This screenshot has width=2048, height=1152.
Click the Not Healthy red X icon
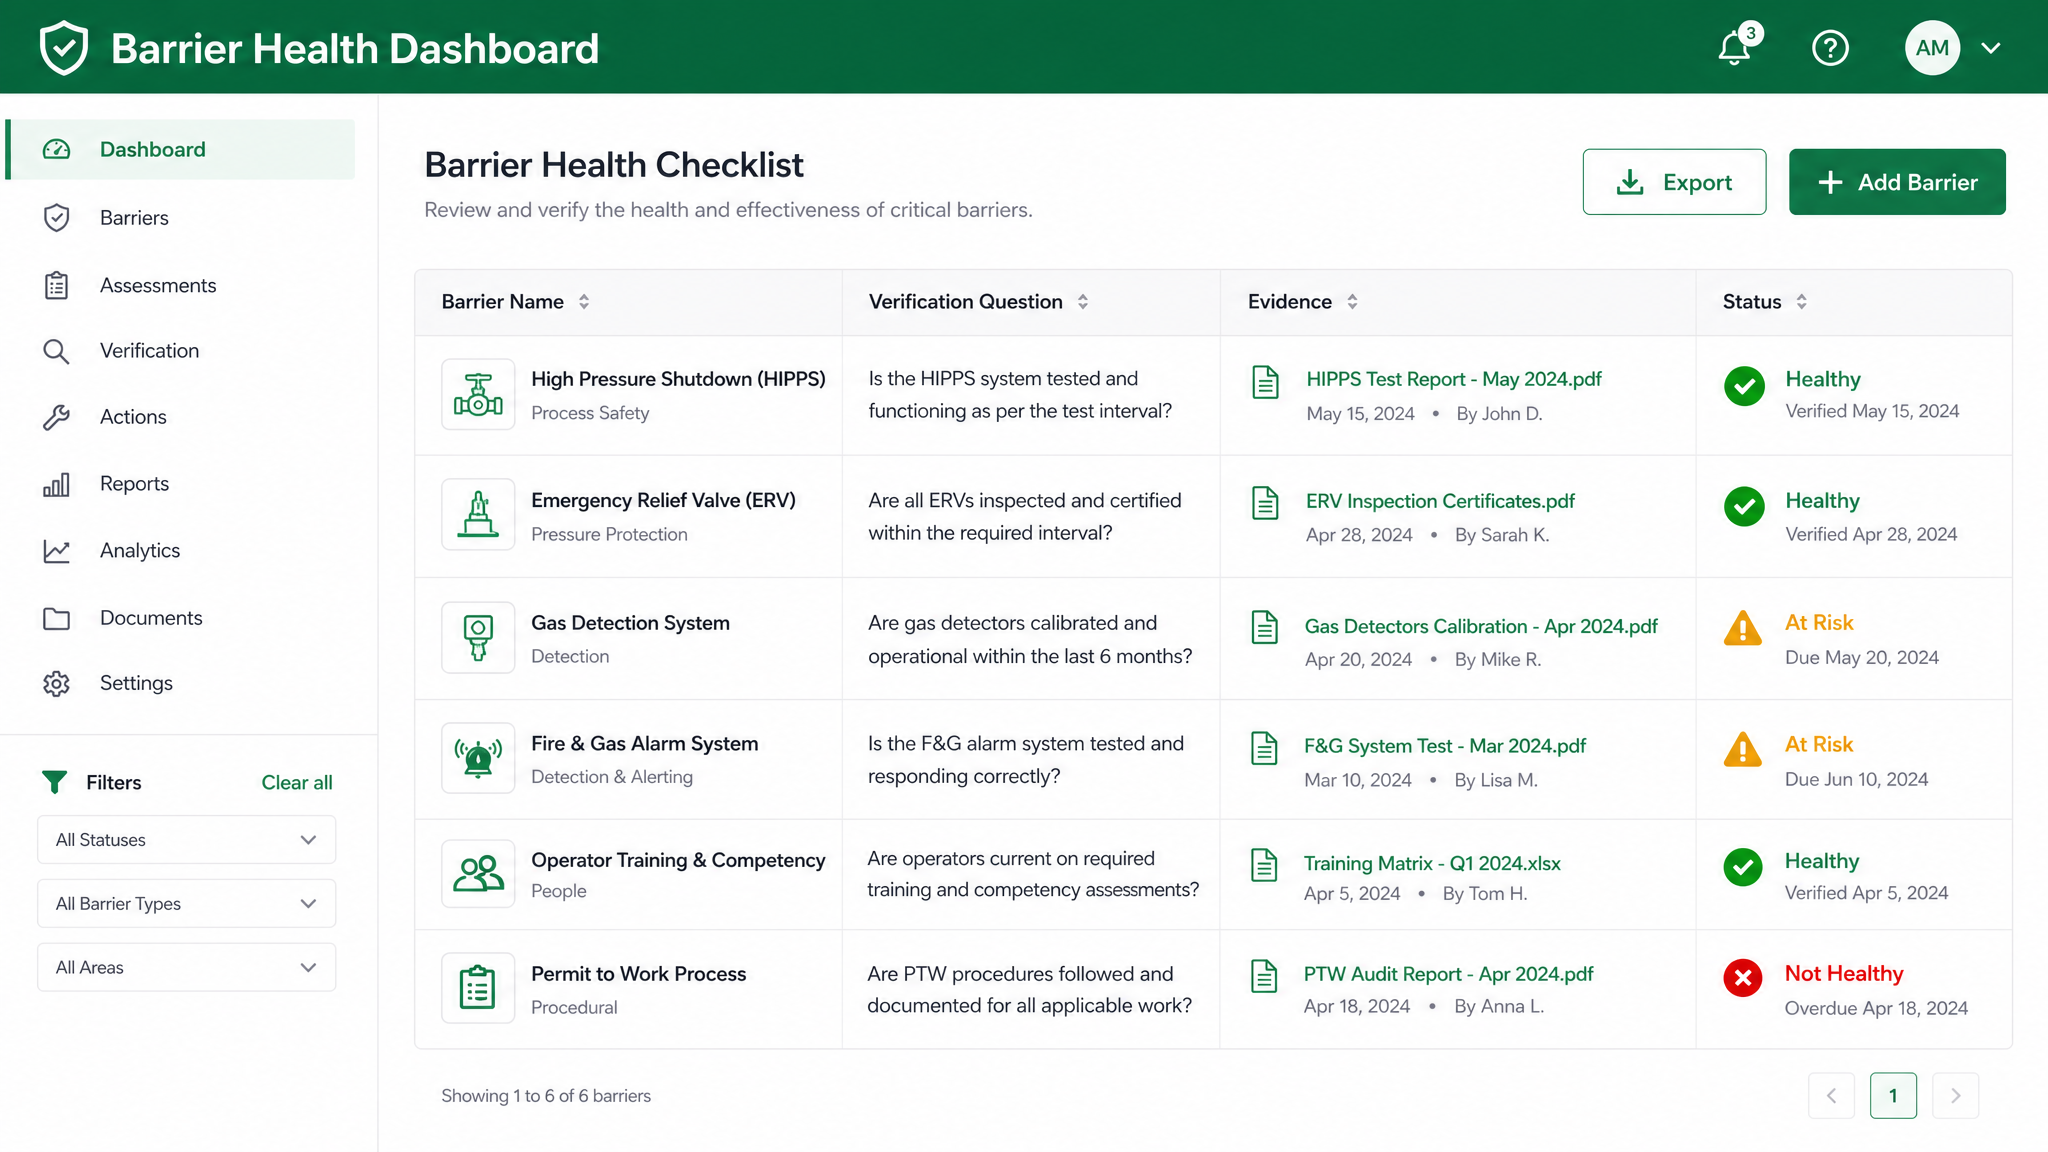(x=1743, y=978)
